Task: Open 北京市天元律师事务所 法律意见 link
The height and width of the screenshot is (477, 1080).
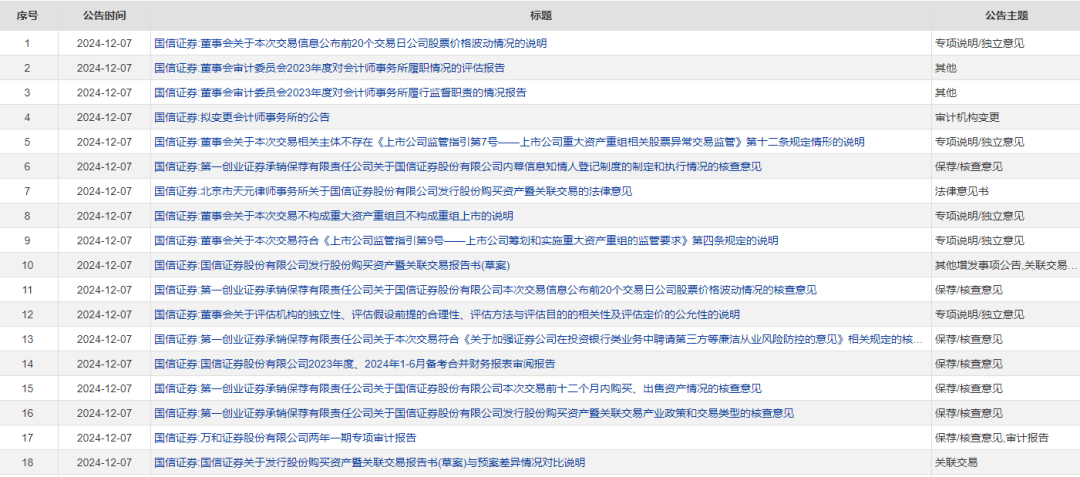Action: (x=393, y=191)
